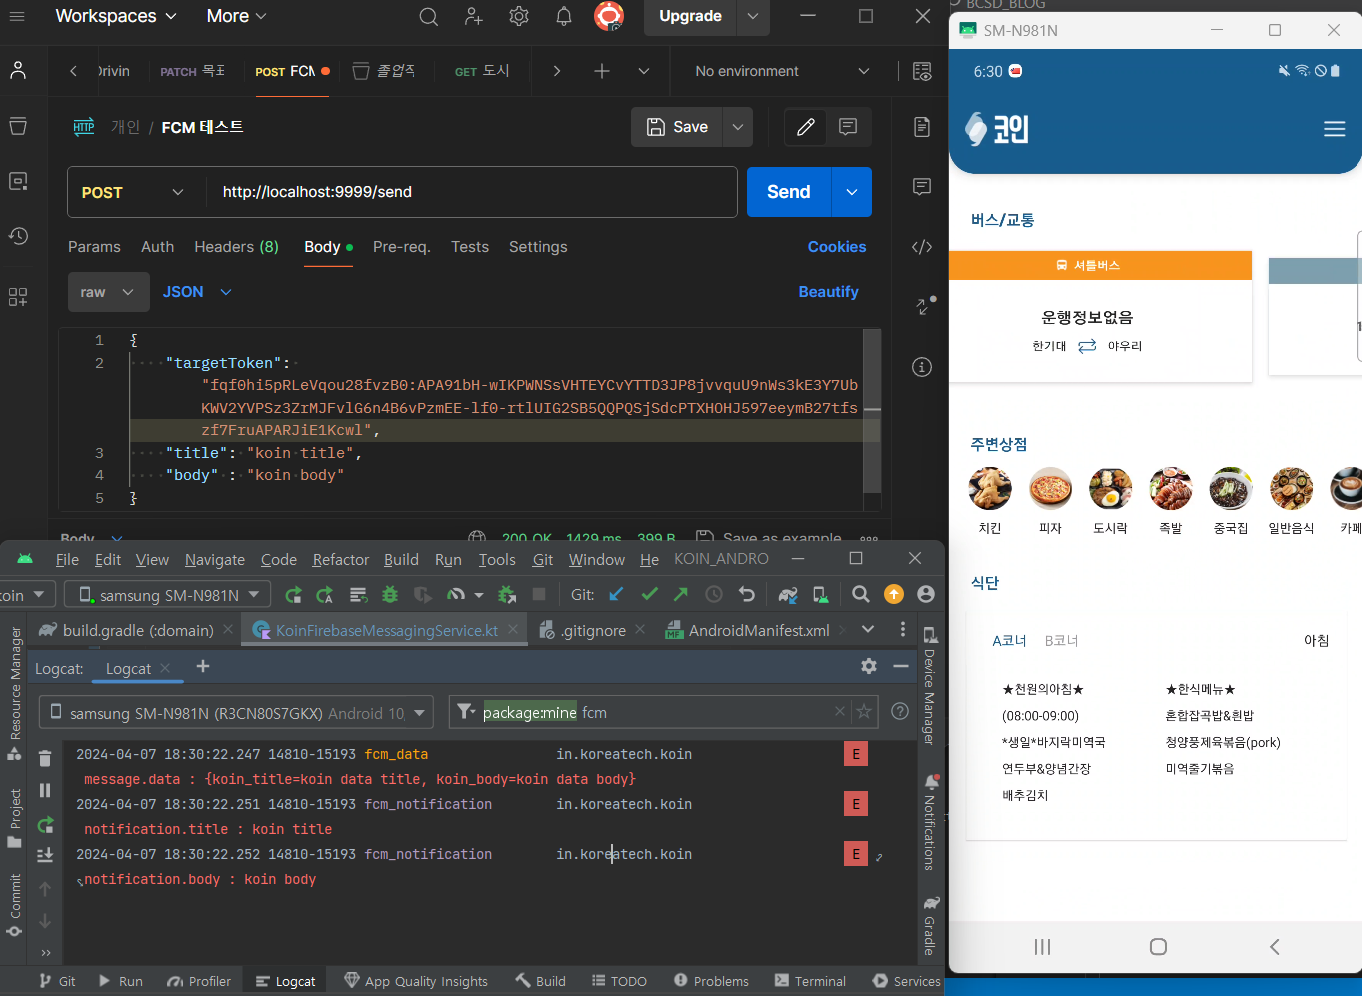Click Beautify link

pyautogui.click(x=828, y=292)
